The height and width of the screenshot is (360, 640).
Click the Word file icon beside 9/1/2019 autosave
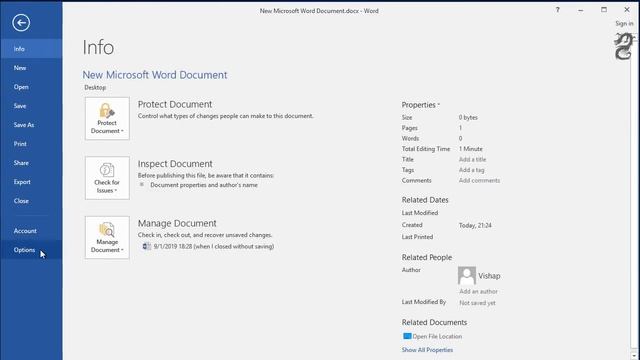(x=147, y=246)
